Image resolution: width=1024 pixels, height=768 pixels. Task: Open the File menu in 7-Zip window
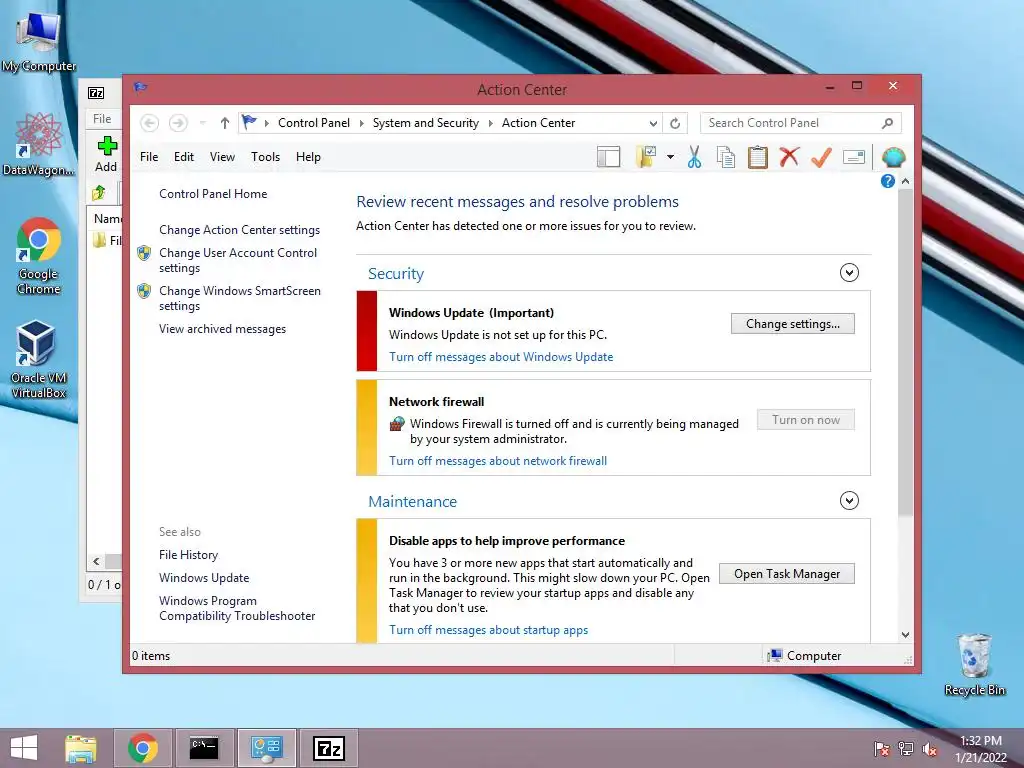coord(102,119)
